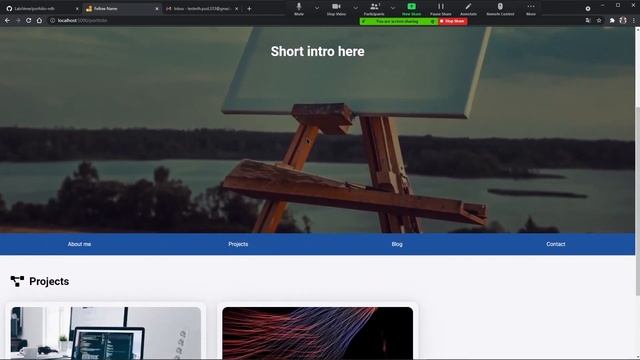Pause Share in Zoom toolbar
Screen dimensions: 640x360
440,8
